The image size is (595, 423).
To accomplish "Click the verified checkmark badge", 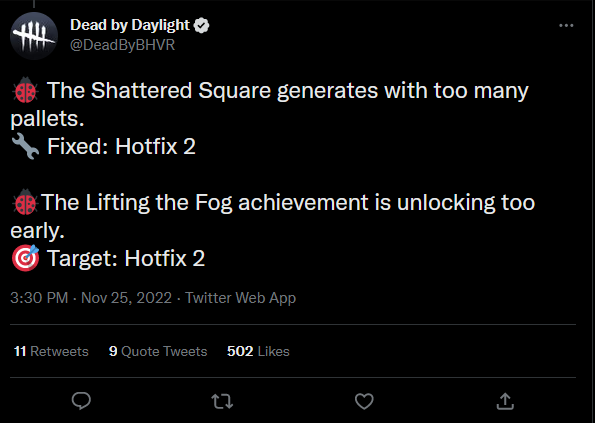I will pyautogui.click(x=201, y=25).
